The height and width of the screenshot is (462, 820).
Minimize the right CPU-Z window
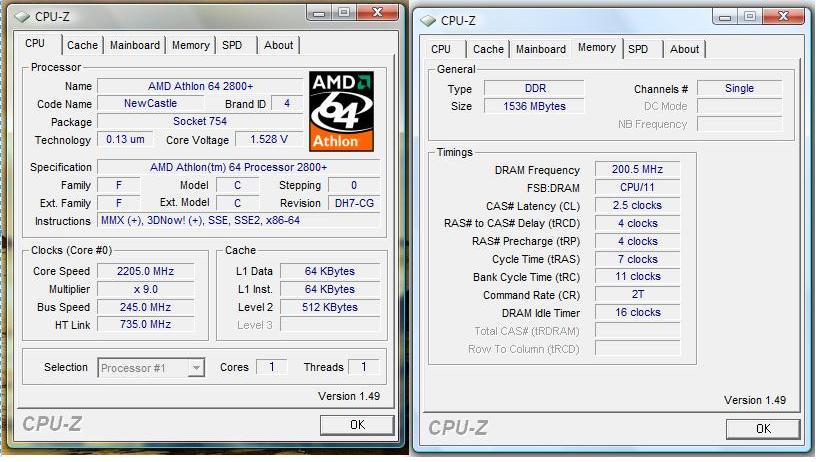pos(725,17)
